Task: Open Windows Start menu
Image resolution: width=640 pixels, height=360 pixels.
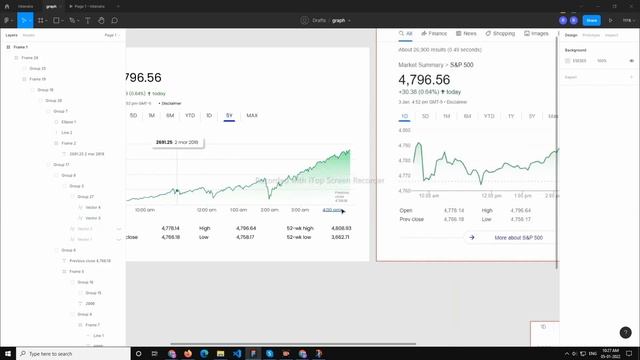Action: tap(8, 353)
